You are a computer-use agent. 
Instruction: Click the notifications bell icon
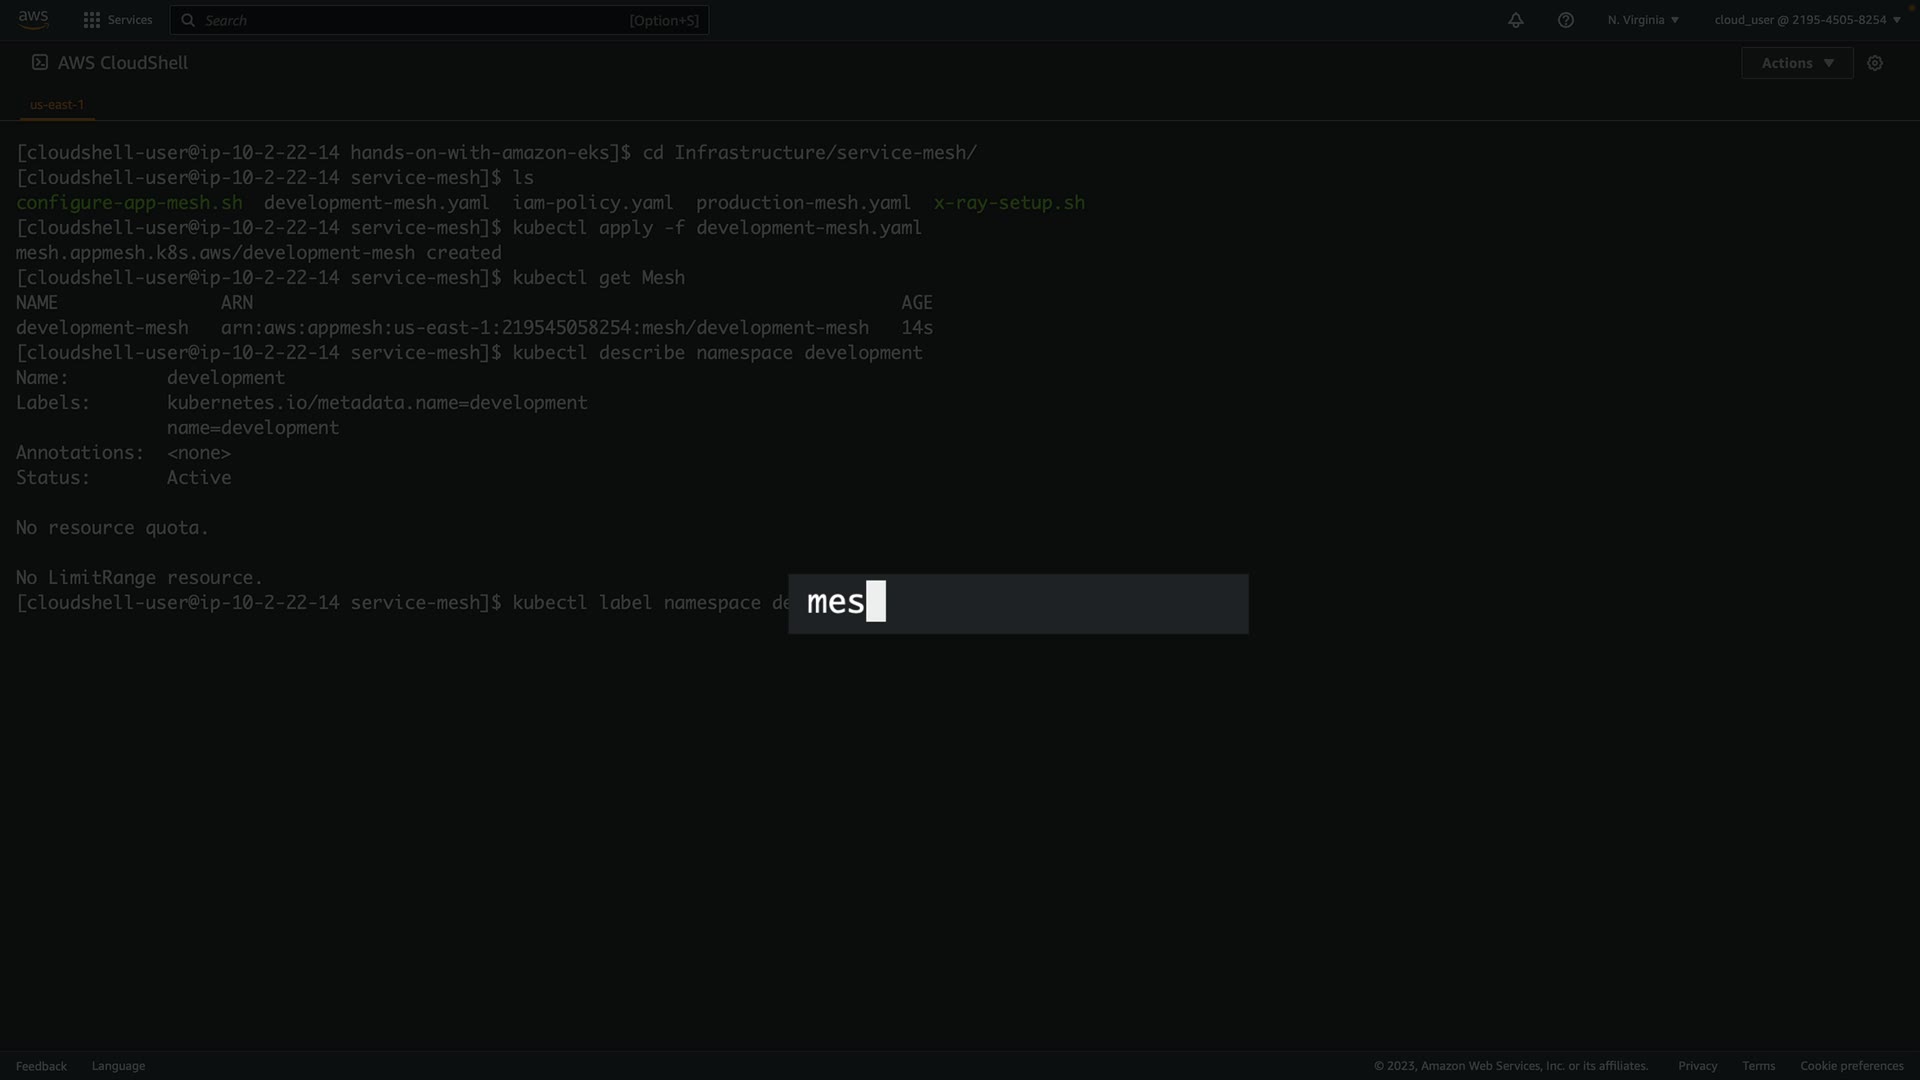point(1516,20)
